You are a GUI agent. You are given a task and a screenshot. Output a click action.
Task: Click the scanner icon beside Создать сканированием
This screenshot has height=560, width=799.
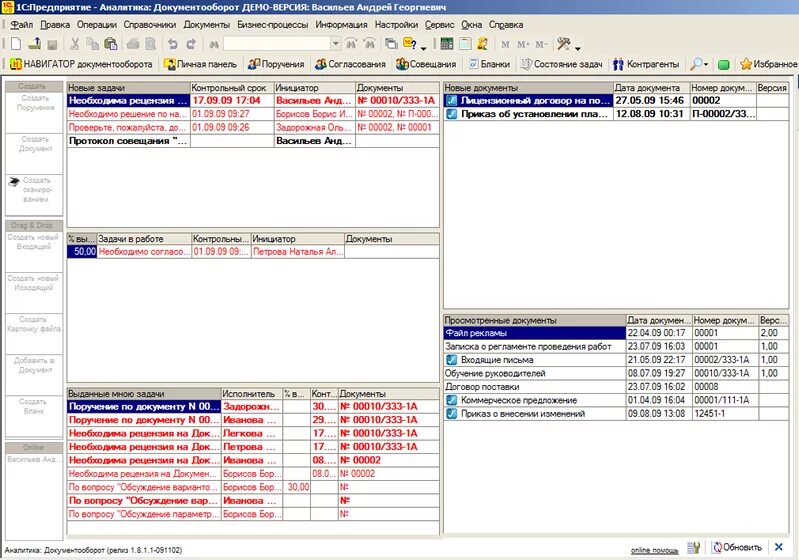point(14,181)
